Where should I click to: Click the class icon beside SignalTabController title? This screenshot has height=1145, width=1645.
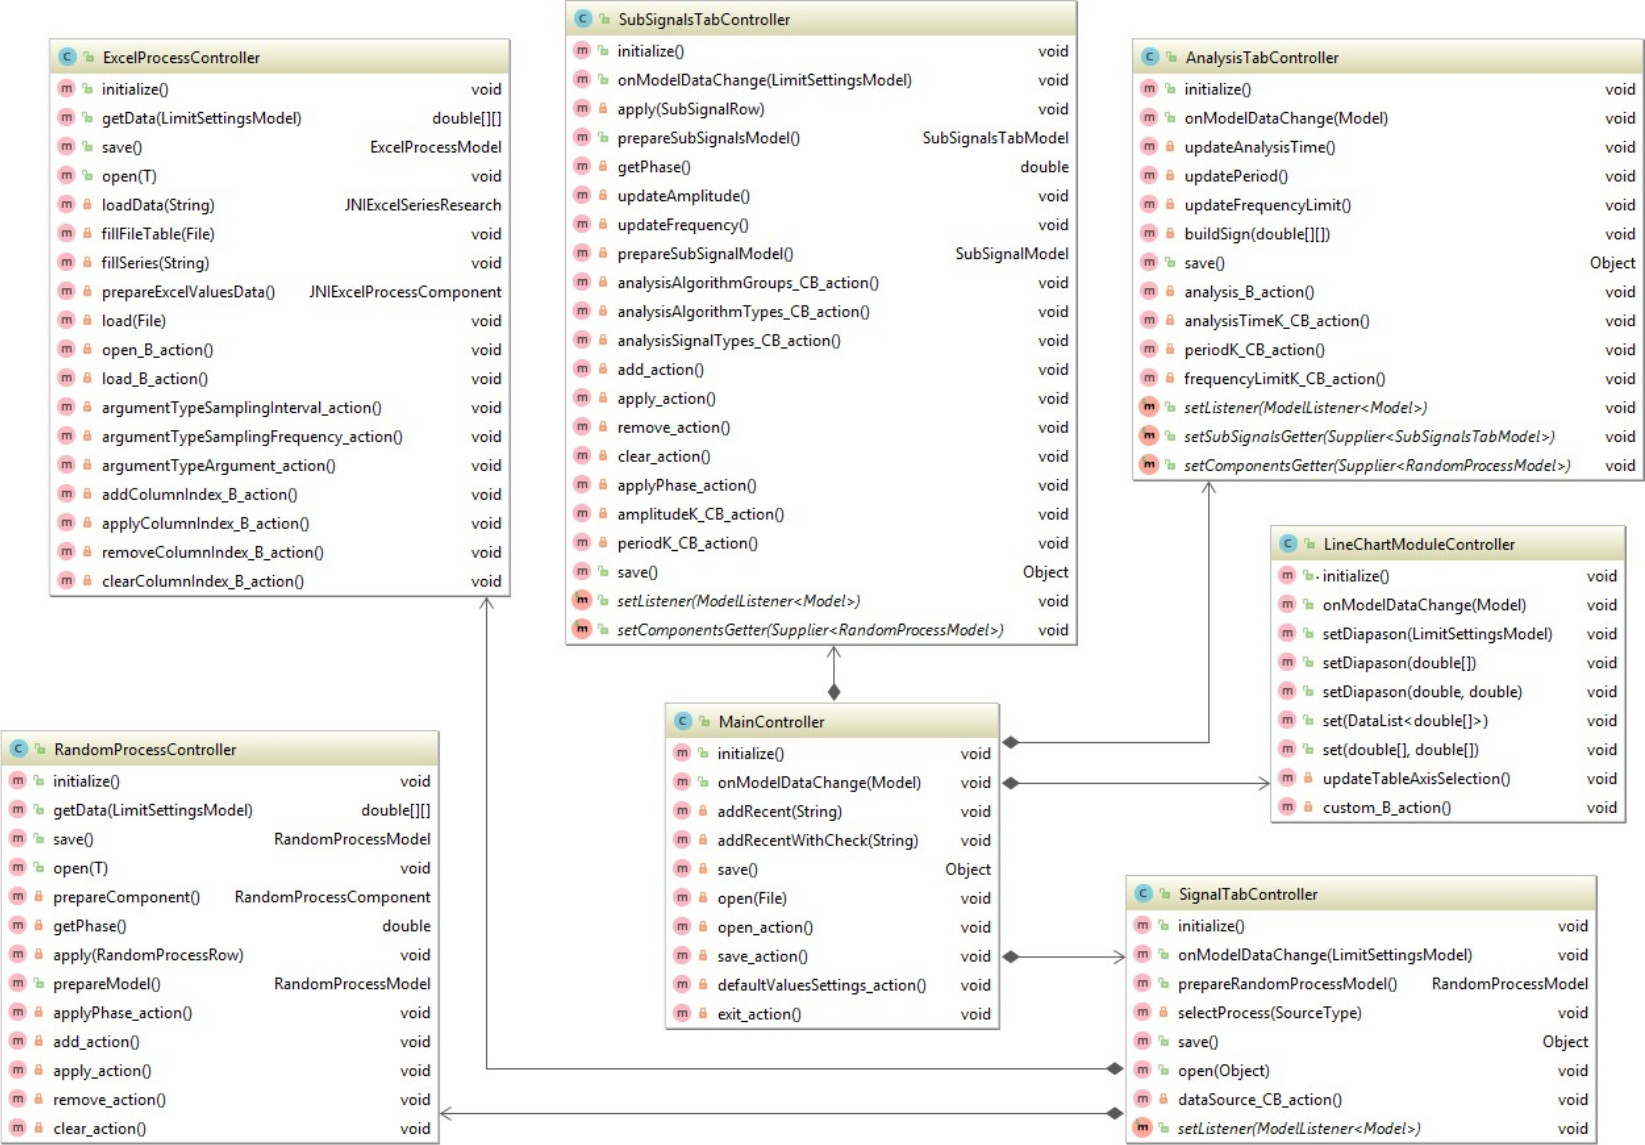pyautogui.click(x=1143, y=894)
